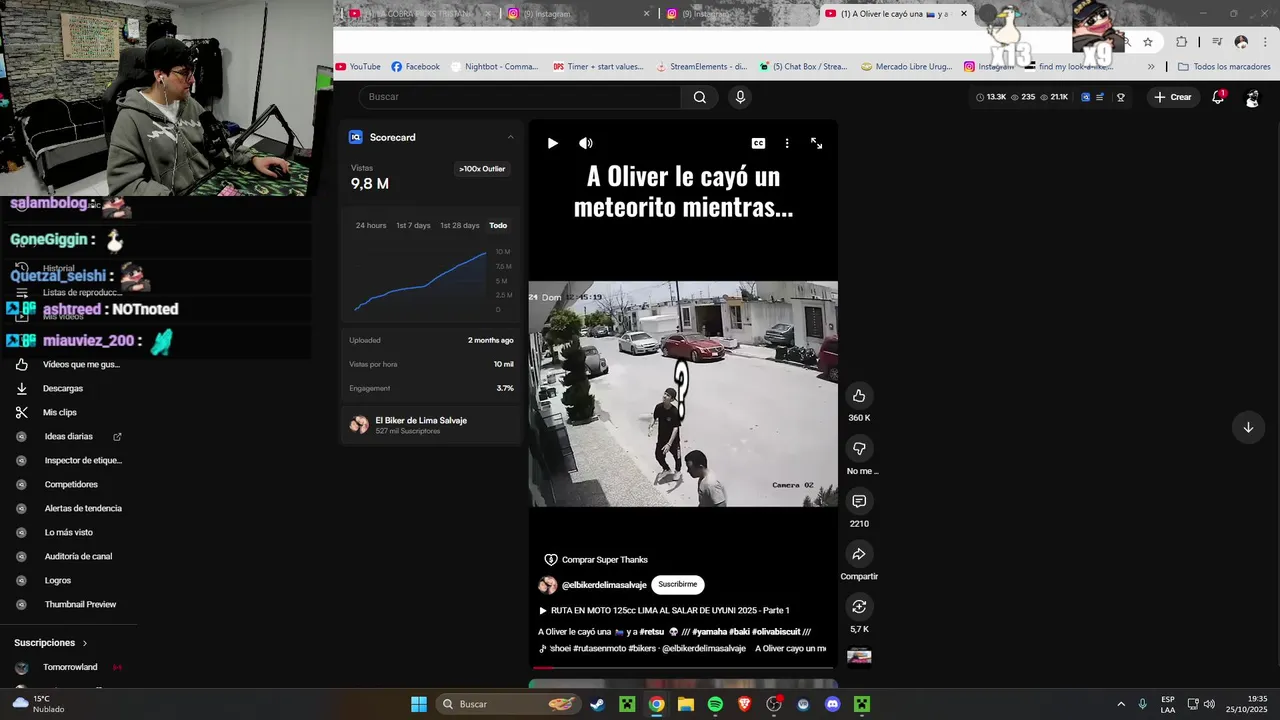Open YouTube notifications bell
Screen dimensions: 1280x720
1218,97
